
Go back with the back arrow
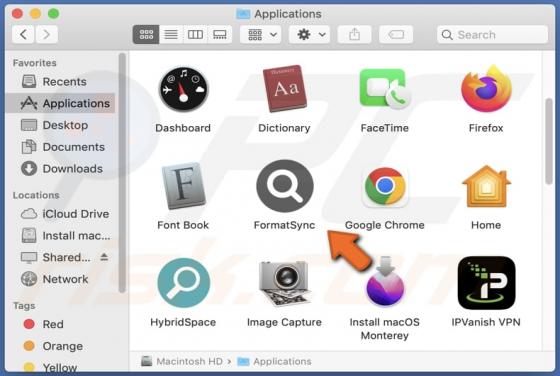[x=23, y=35]
